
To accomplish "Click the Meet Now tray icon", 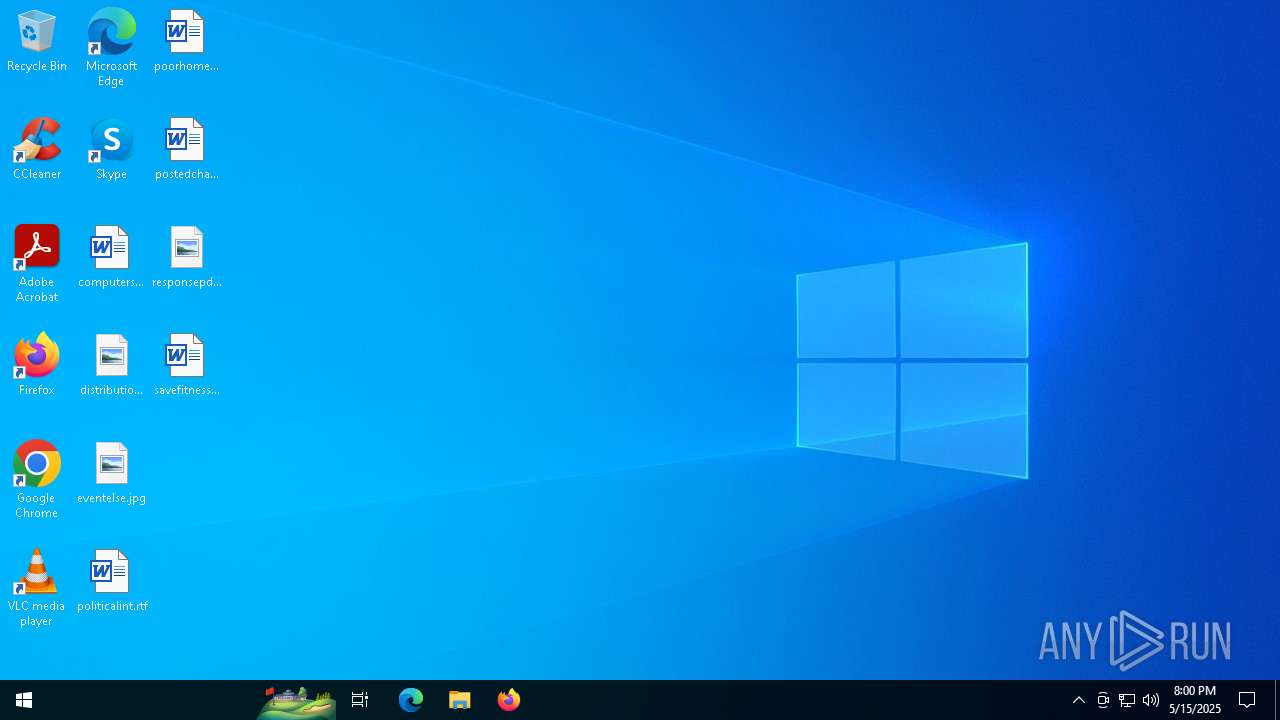I will click(x=1103, y=700).
